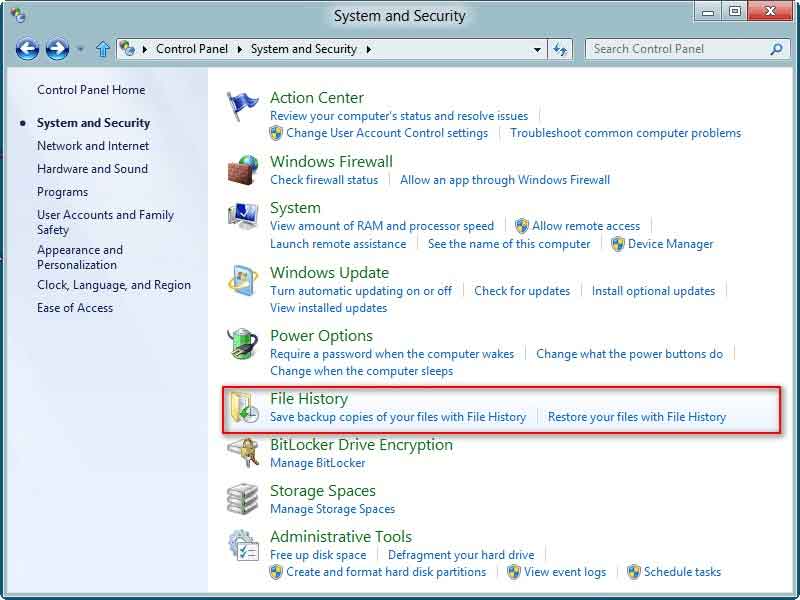The image size is (800, 600).
Task: Click the System and Security breadcrumb
Action: 304,49
